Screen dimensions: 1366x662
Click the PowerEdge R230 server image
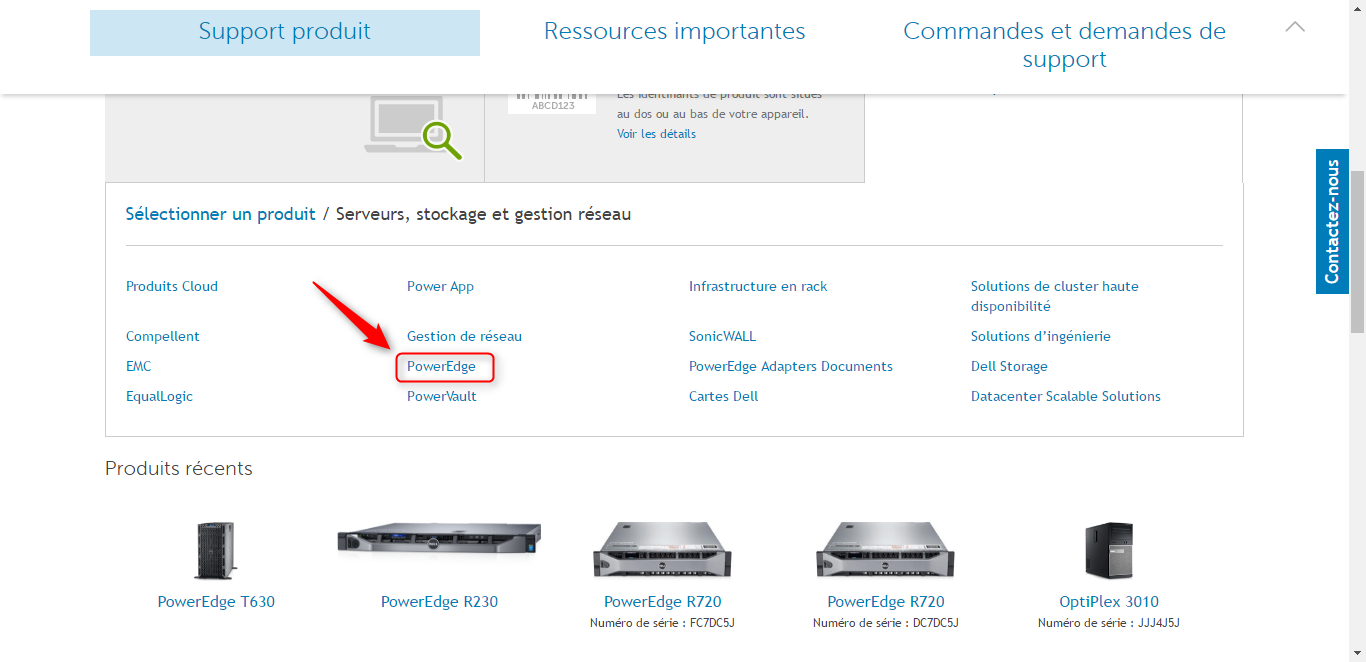pyautogui.click(x=439, y=538)
